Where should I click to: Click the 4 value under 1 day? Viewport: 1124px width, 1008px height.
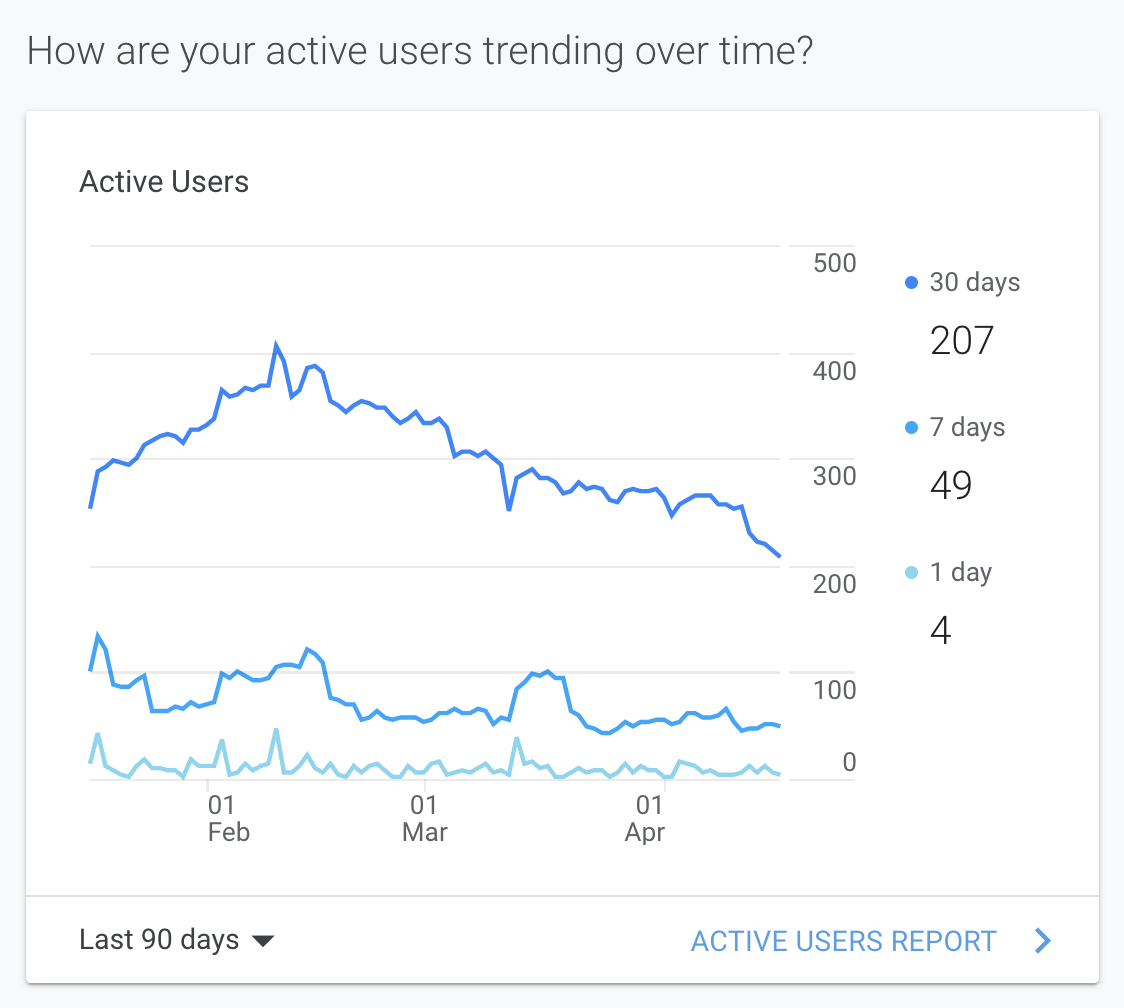[940, 631]
